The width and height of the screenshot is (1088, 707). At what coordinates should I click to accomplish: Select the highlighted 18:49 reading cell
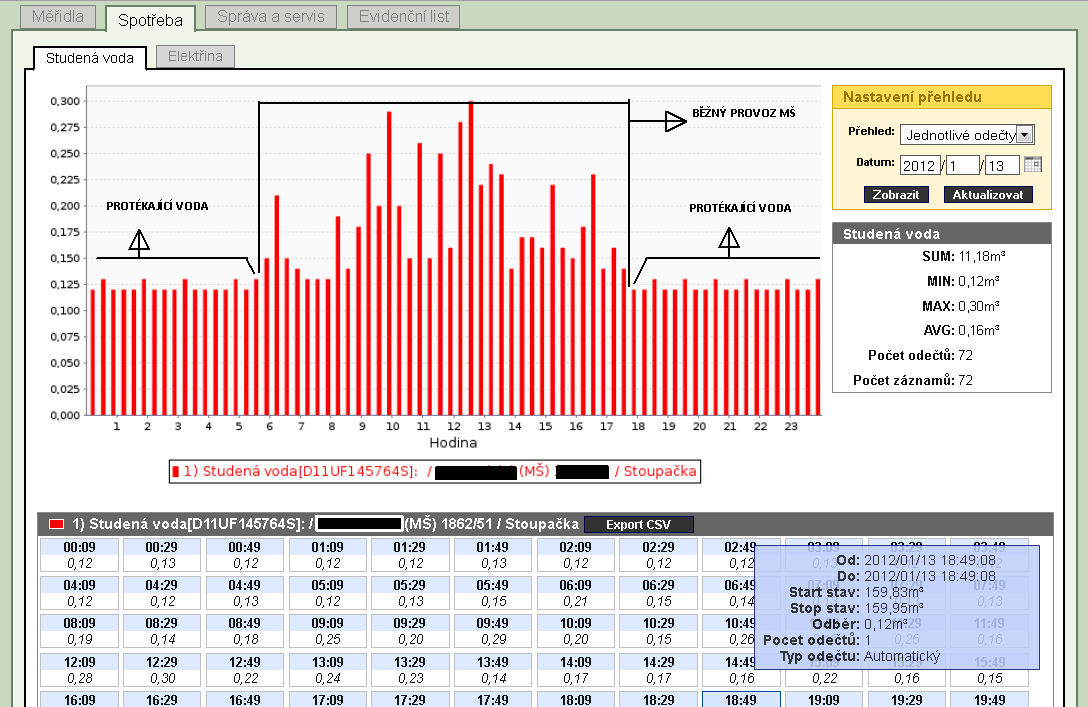[x=741, y=699]
